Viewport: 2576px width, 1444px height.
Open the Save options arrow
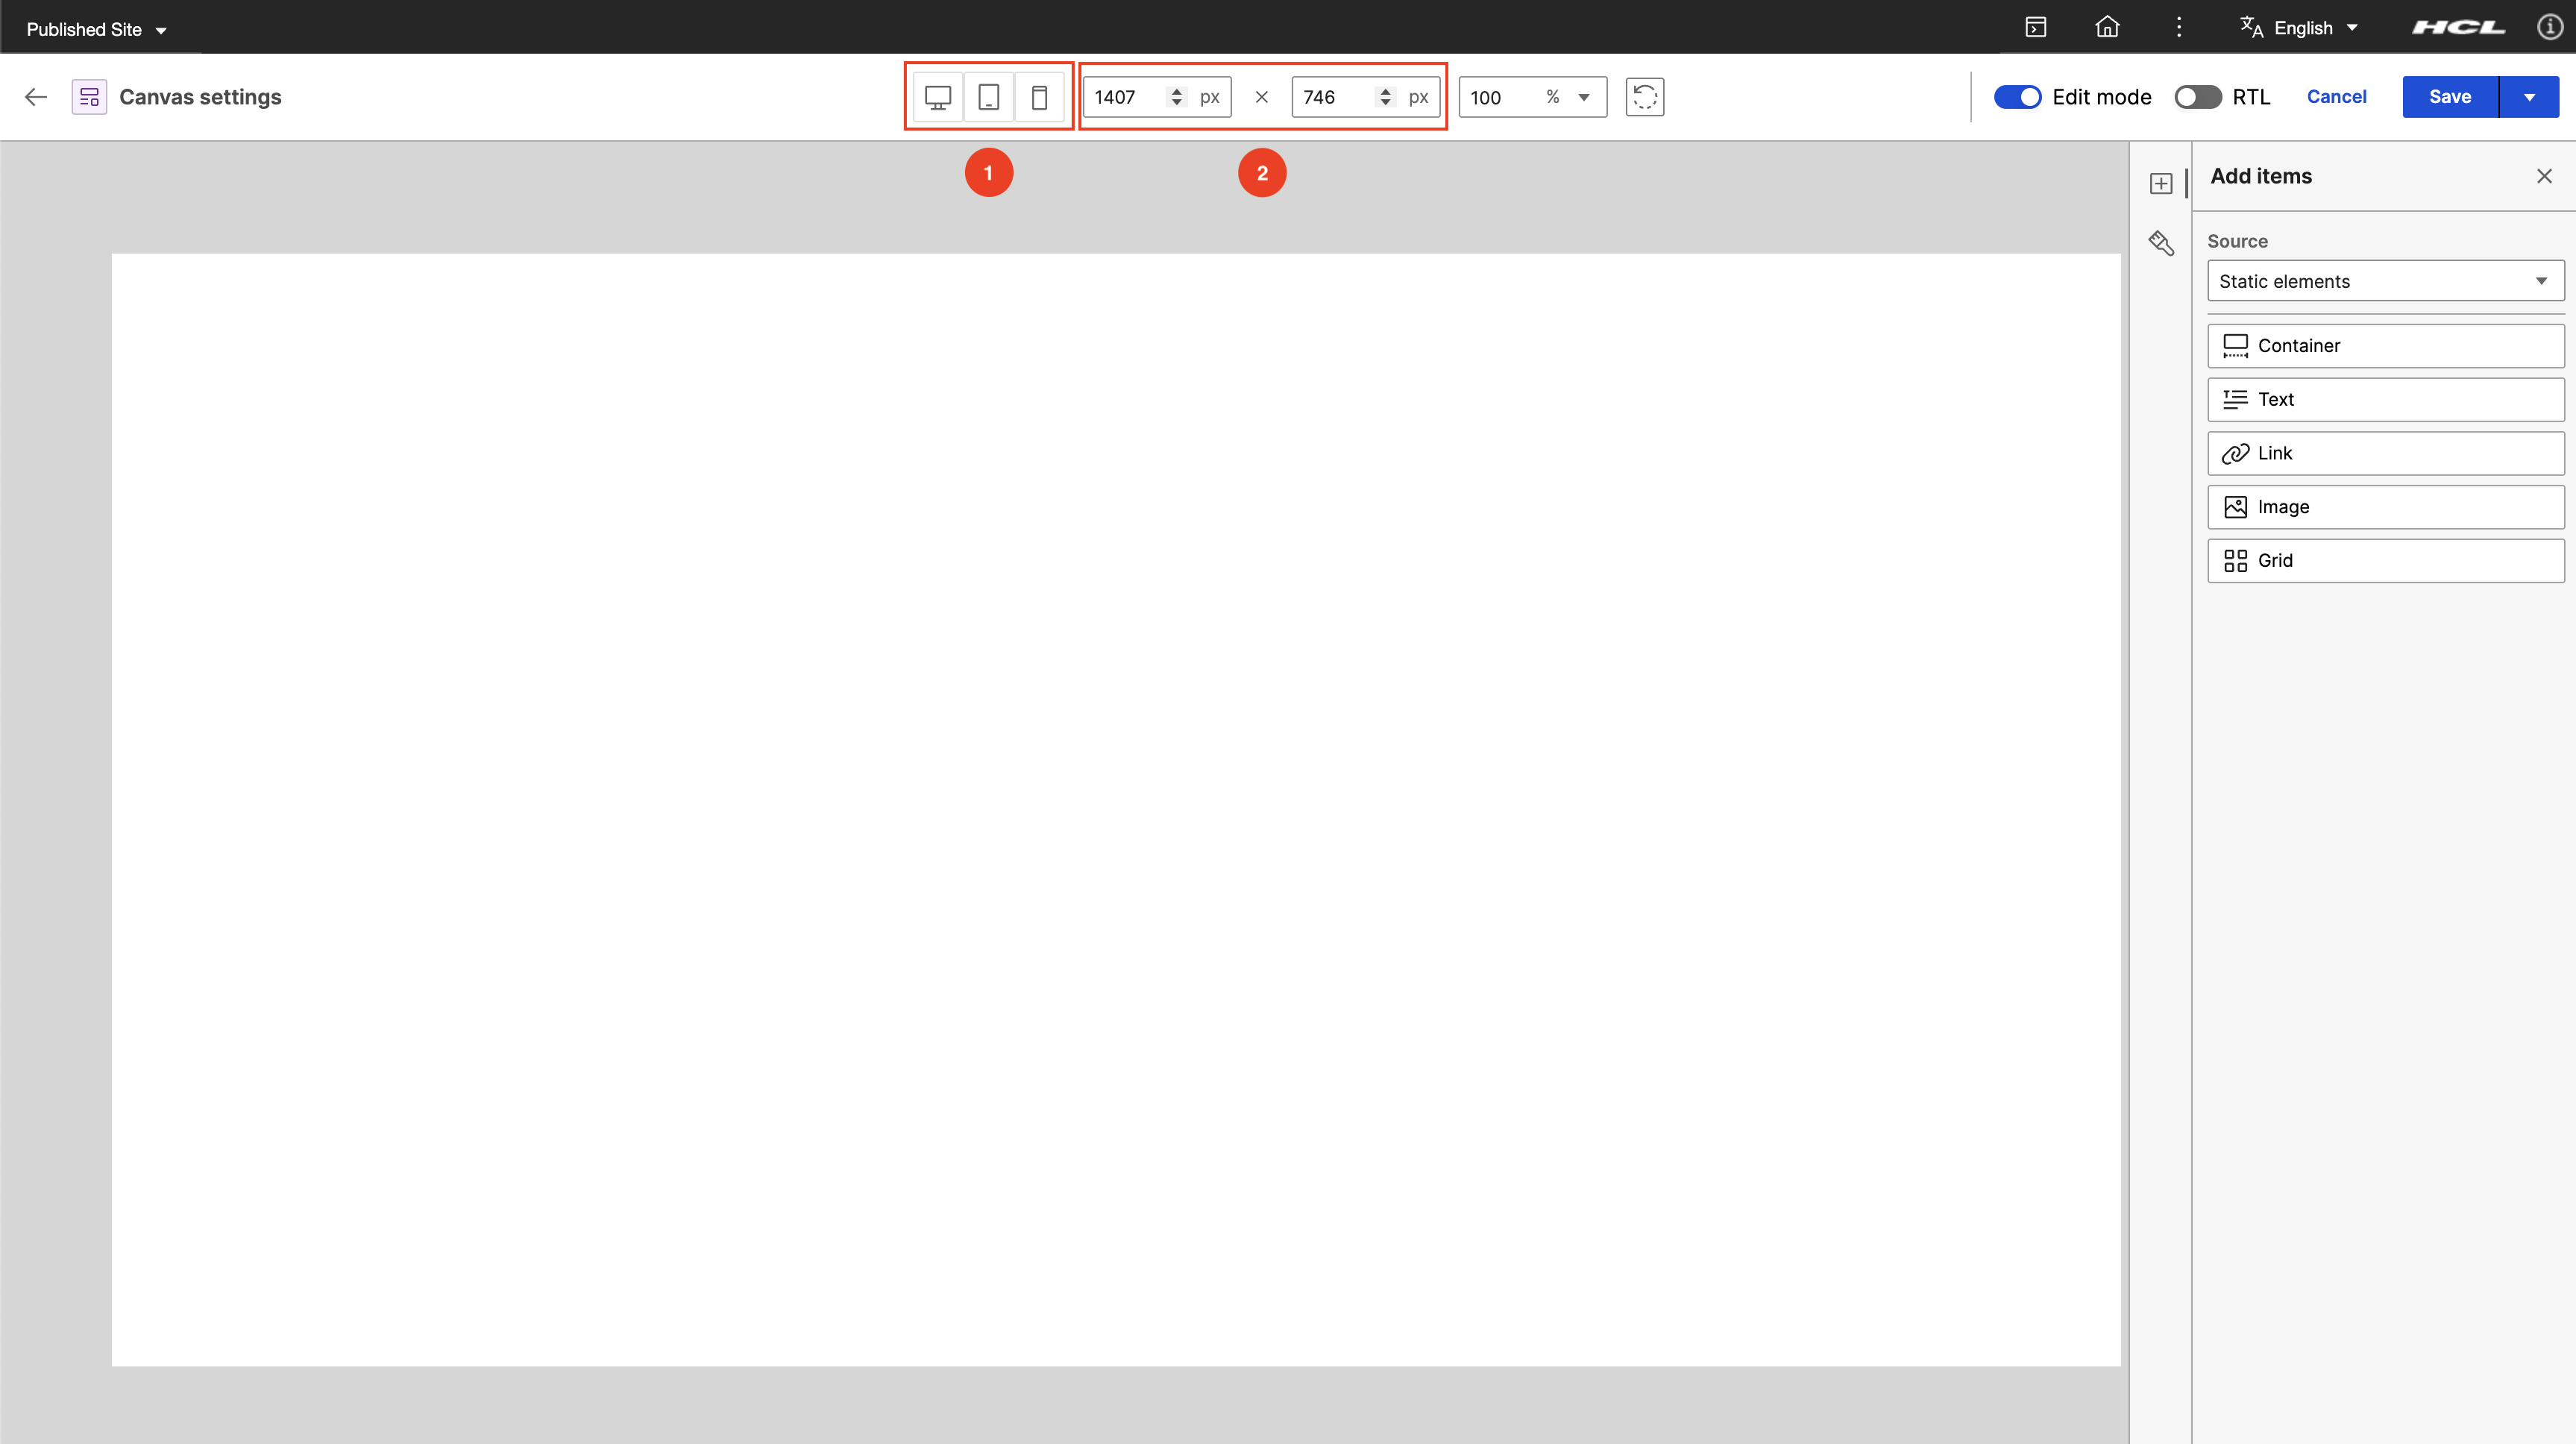[2529, 97]
